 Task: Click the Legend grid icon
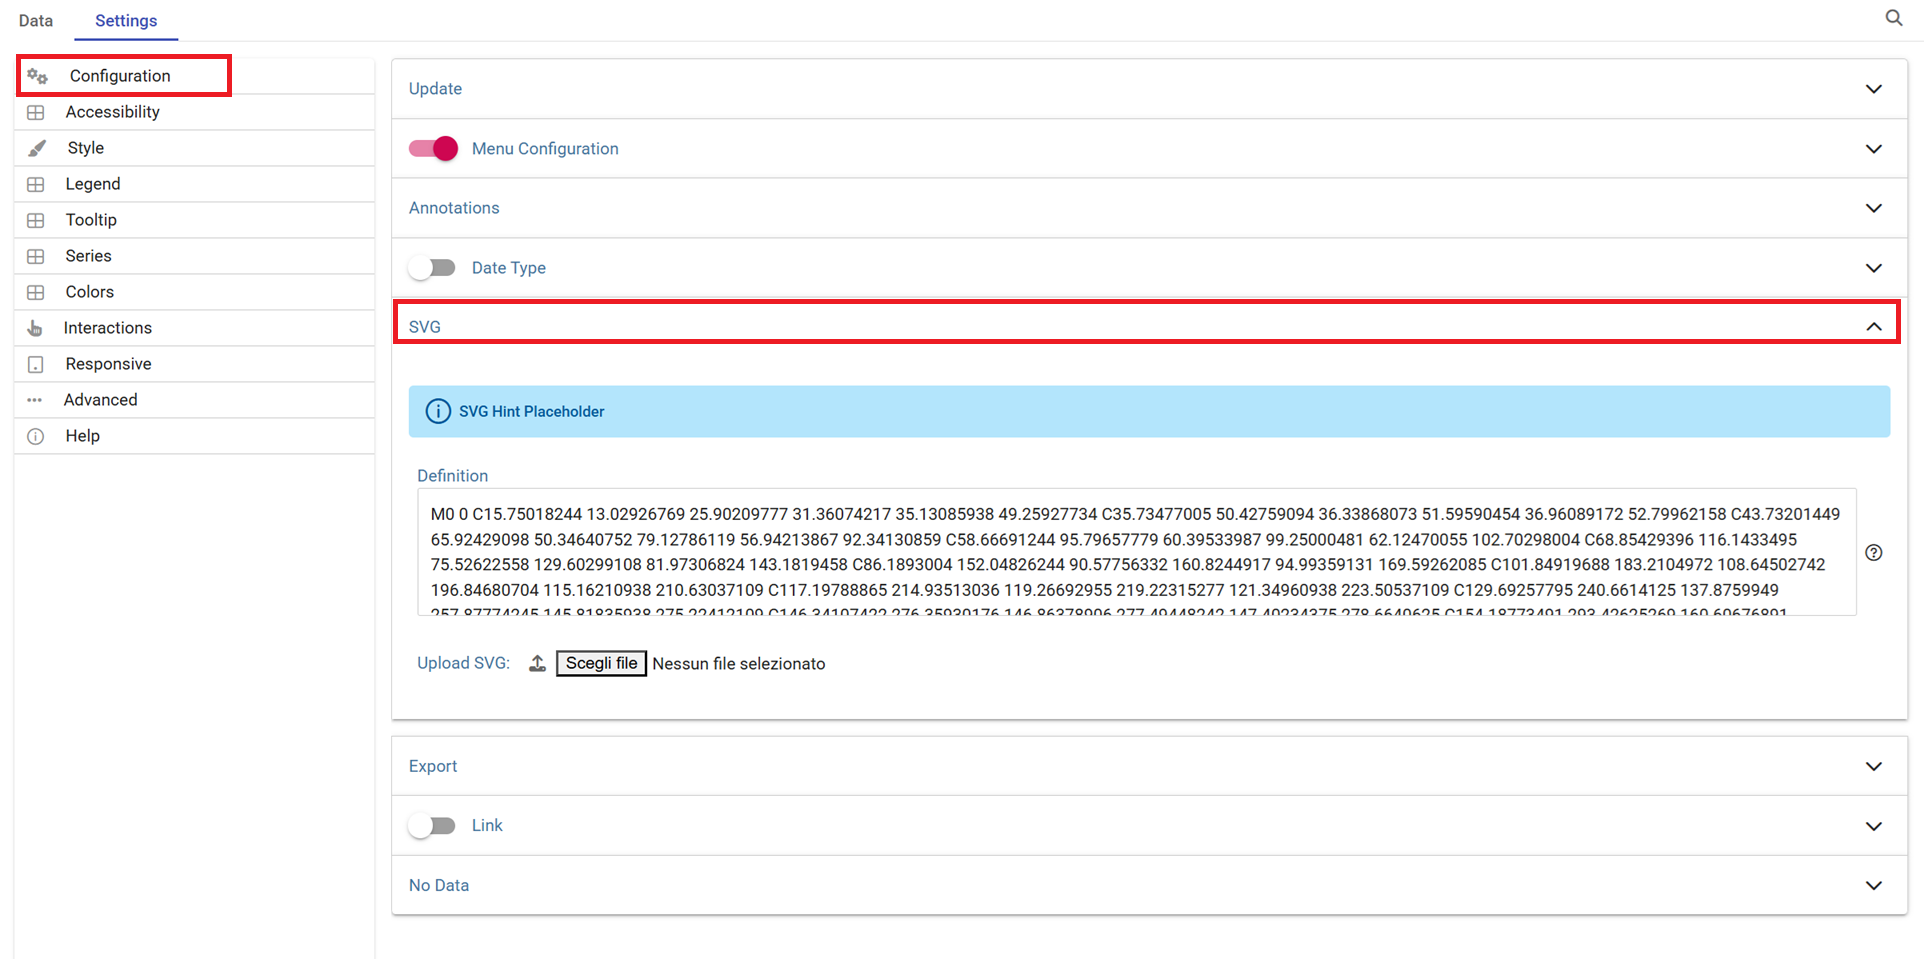(x=36, y=184)
